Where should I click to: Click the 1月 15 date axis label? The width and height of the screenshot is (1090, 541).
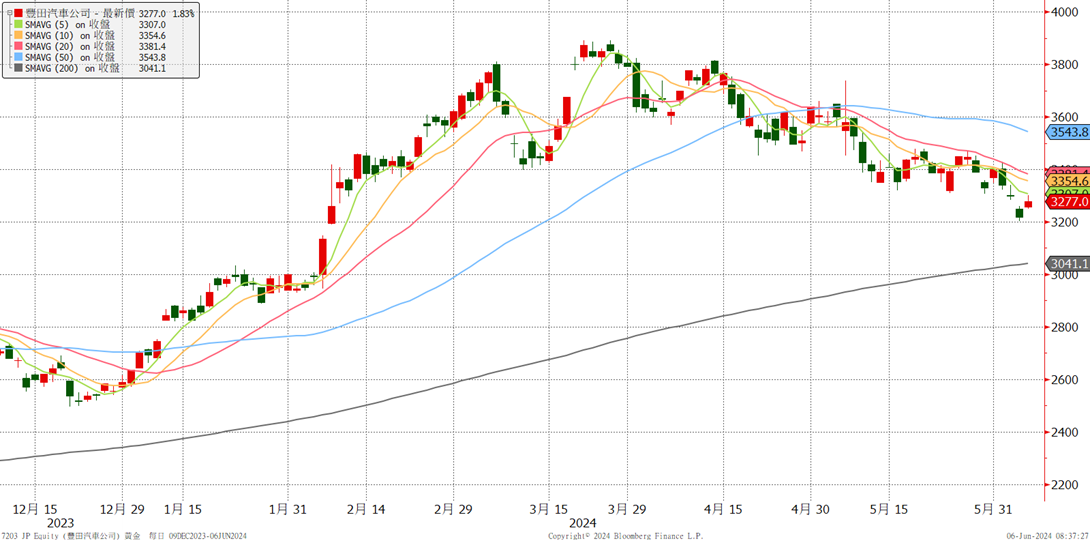pyautogui.click(x=181, y=509)
